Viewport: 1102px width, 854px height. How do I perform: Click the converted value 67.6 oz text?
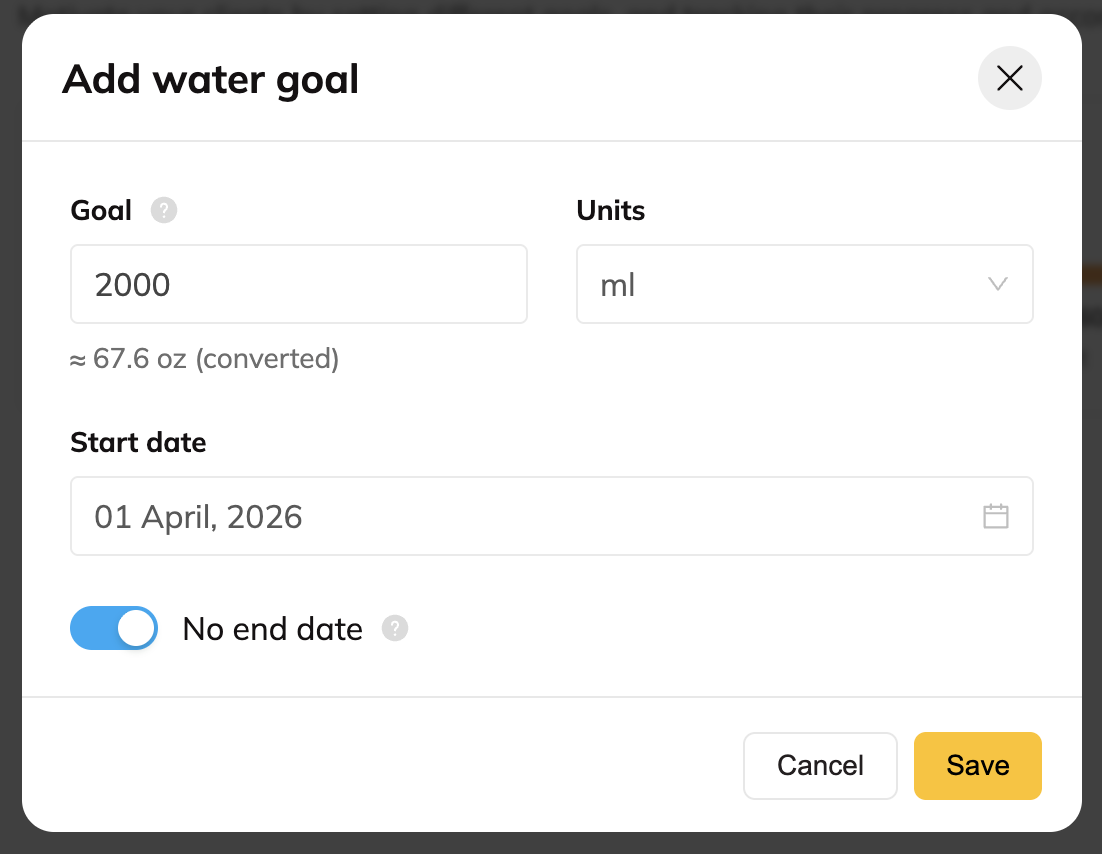coord(204,358)
